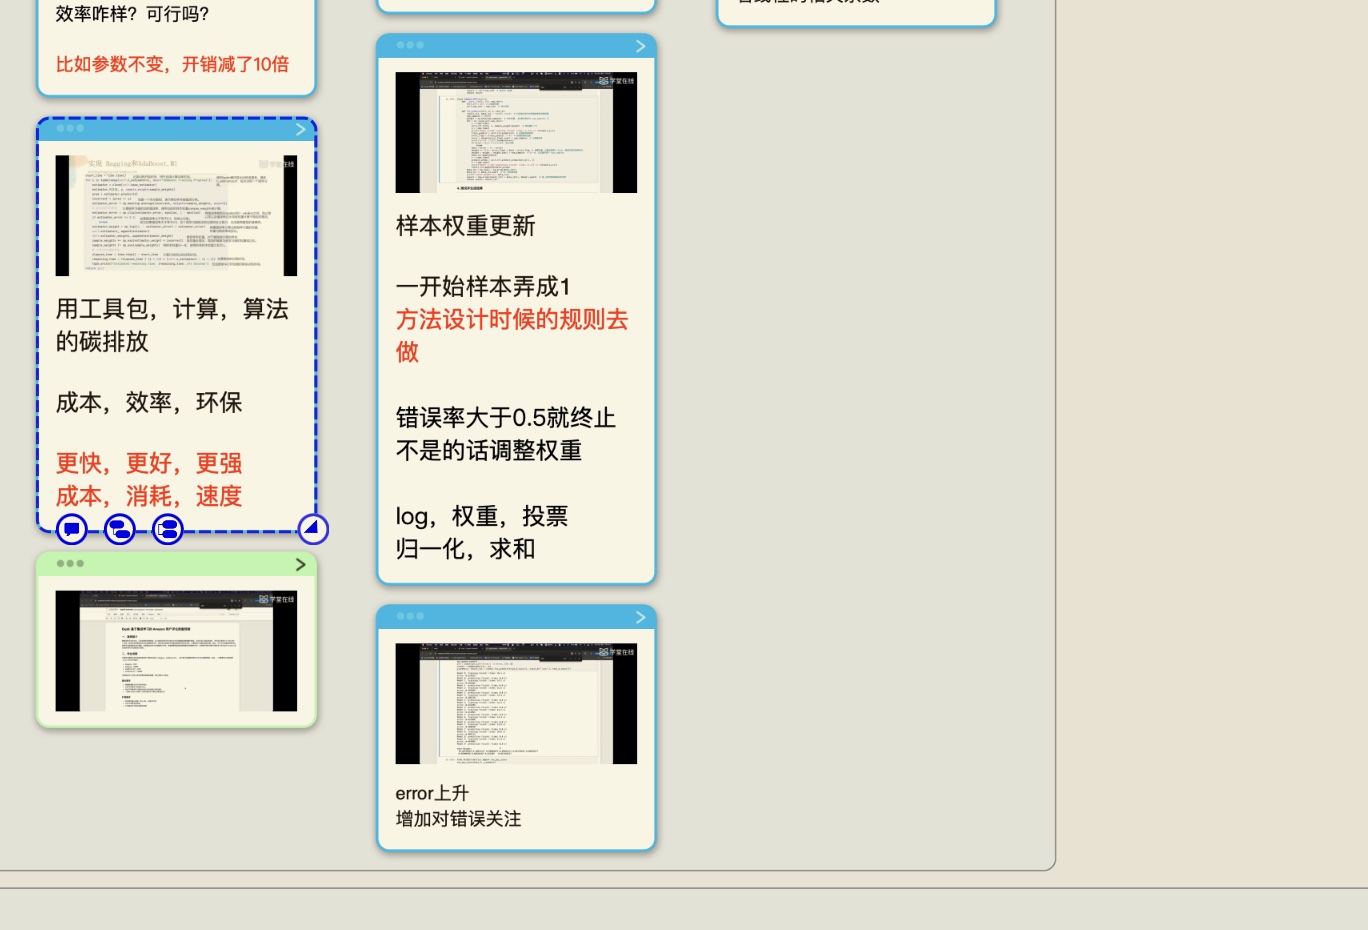The width and height of the screenshot is (1368, 930).
Task: Select the text 效率咋样？可行吗？
Action: click(x=133, y=14)
